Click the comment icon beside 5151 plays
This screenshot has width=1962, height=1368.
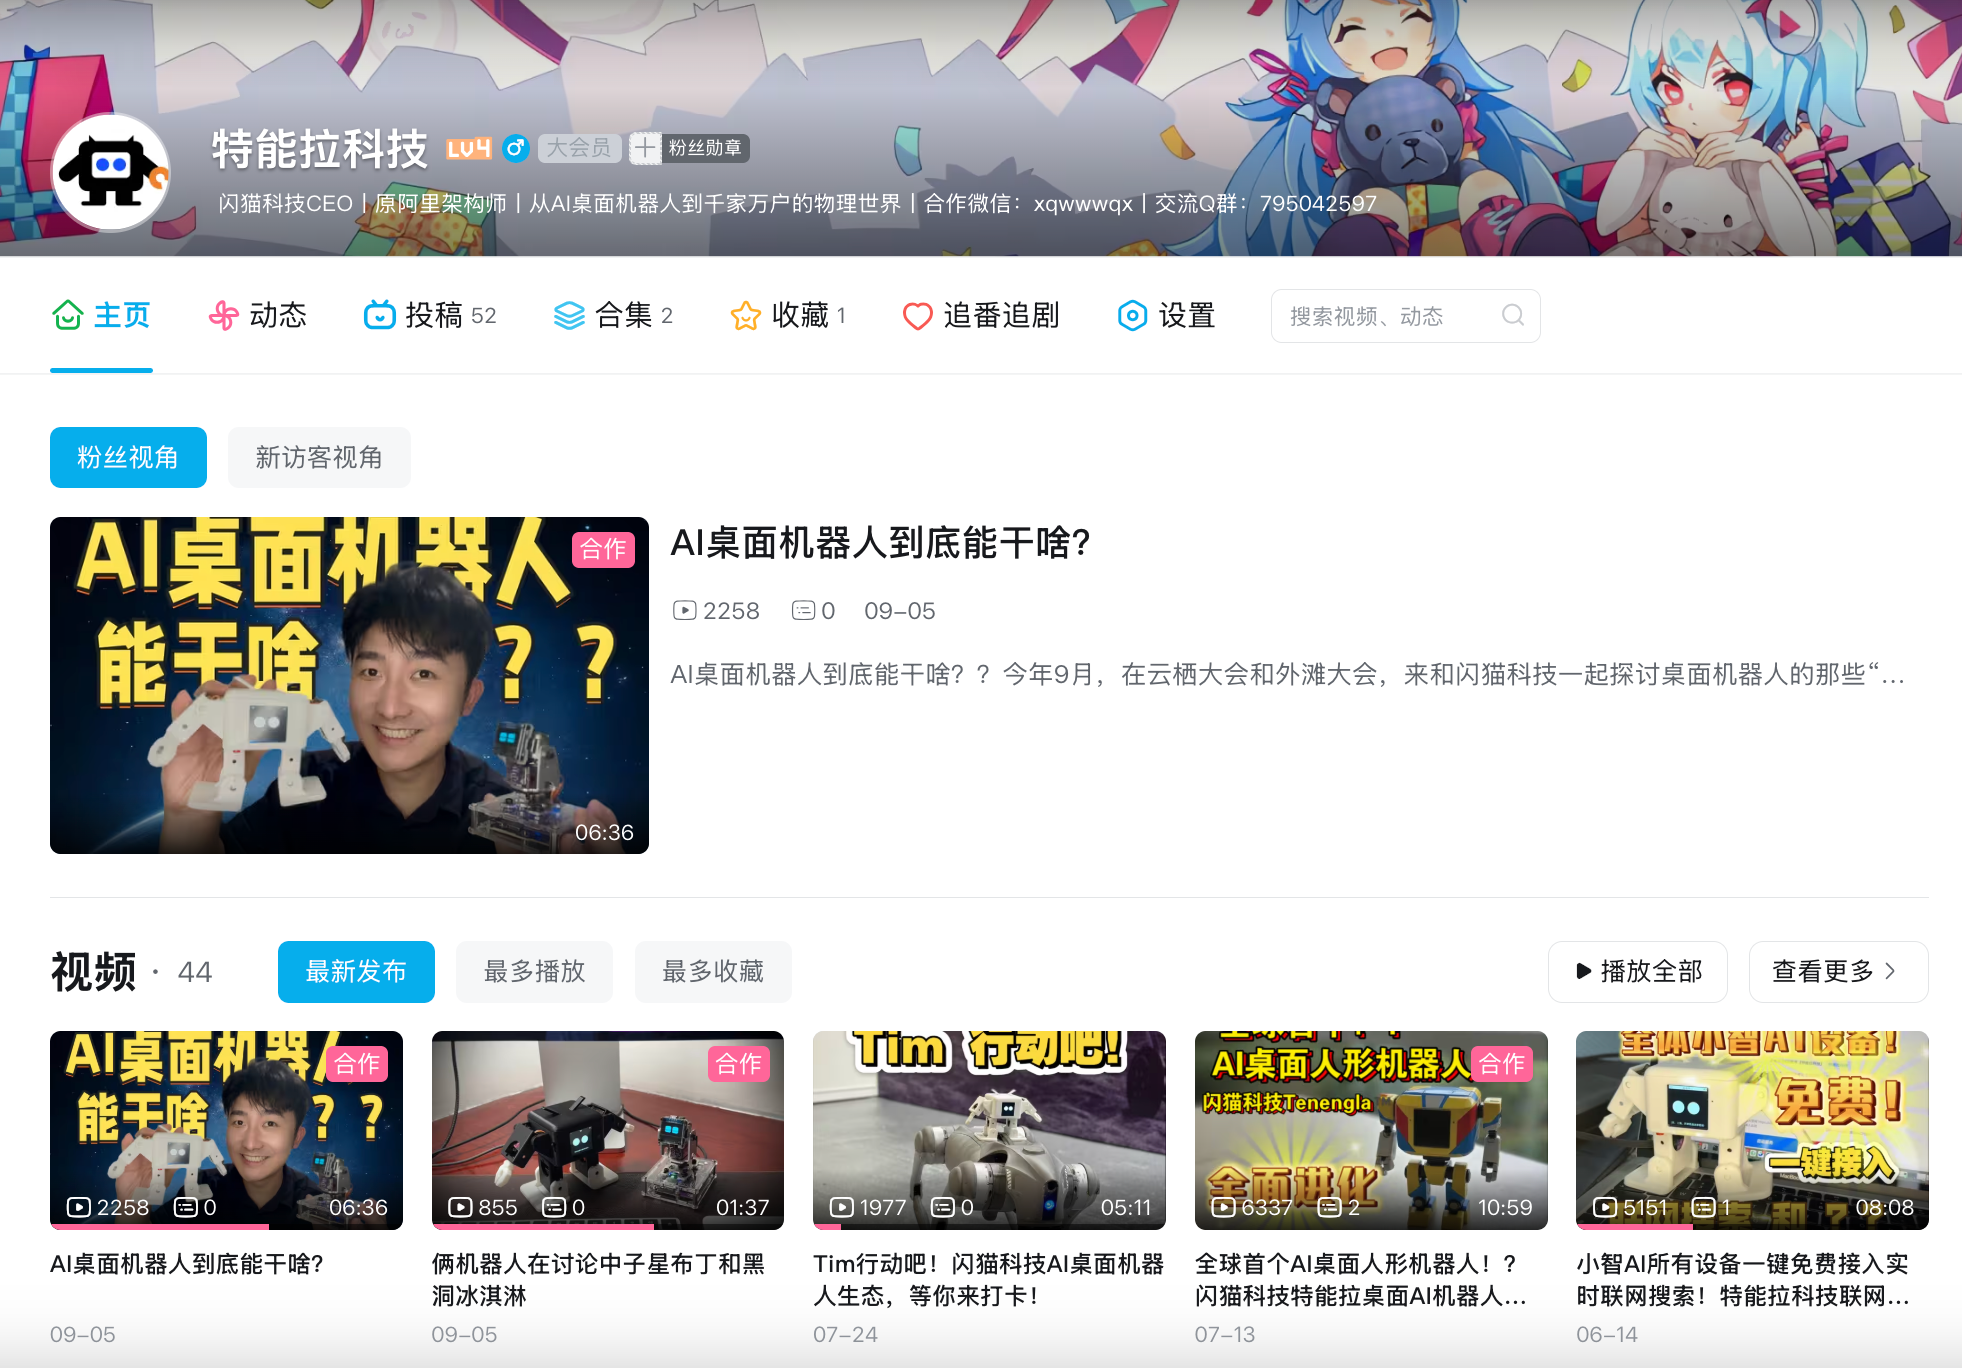[1704, 1207]
